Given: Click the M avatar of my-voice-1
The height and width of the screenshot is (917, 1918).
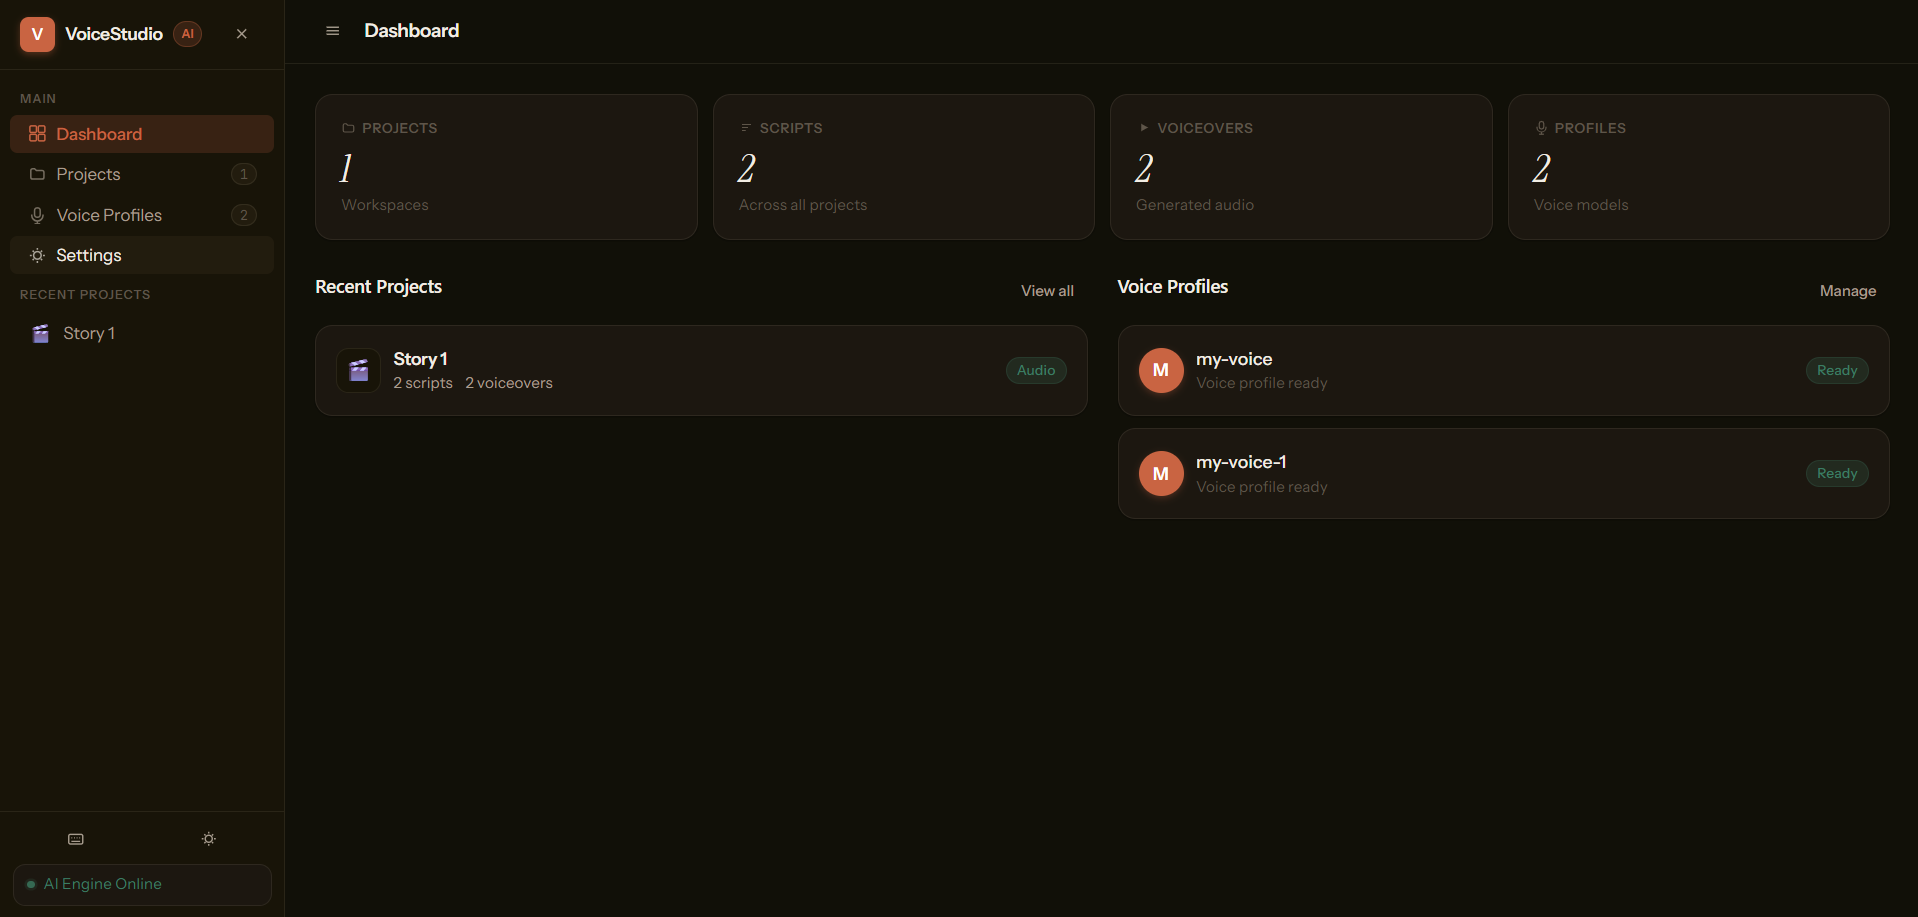Looking at the screenshot, I should tap(1161, 474).
